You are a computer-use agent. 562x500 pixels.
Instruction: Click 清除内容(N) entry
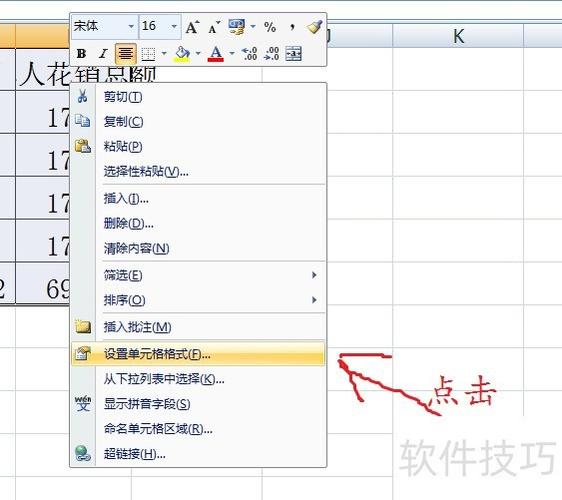[x=199, y=248]
